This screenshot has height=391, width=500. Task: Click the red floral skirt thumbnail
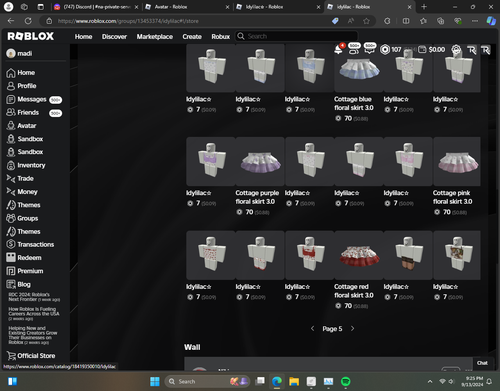pyautogui.click(x=359, y=255)
